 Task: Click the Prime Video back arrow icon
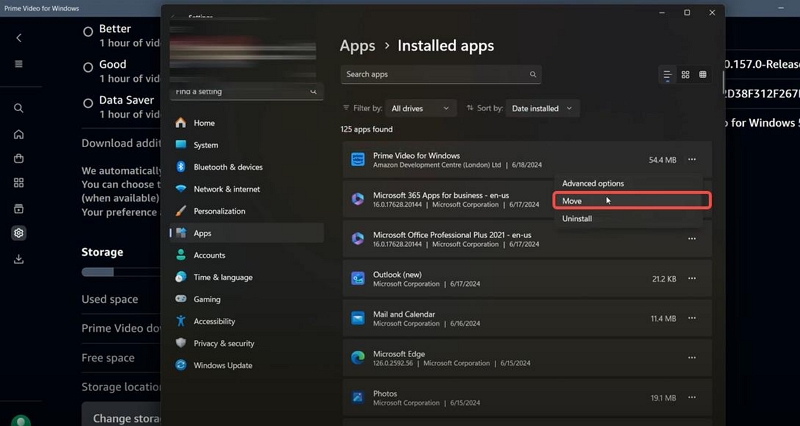click(x=19, y=38)
